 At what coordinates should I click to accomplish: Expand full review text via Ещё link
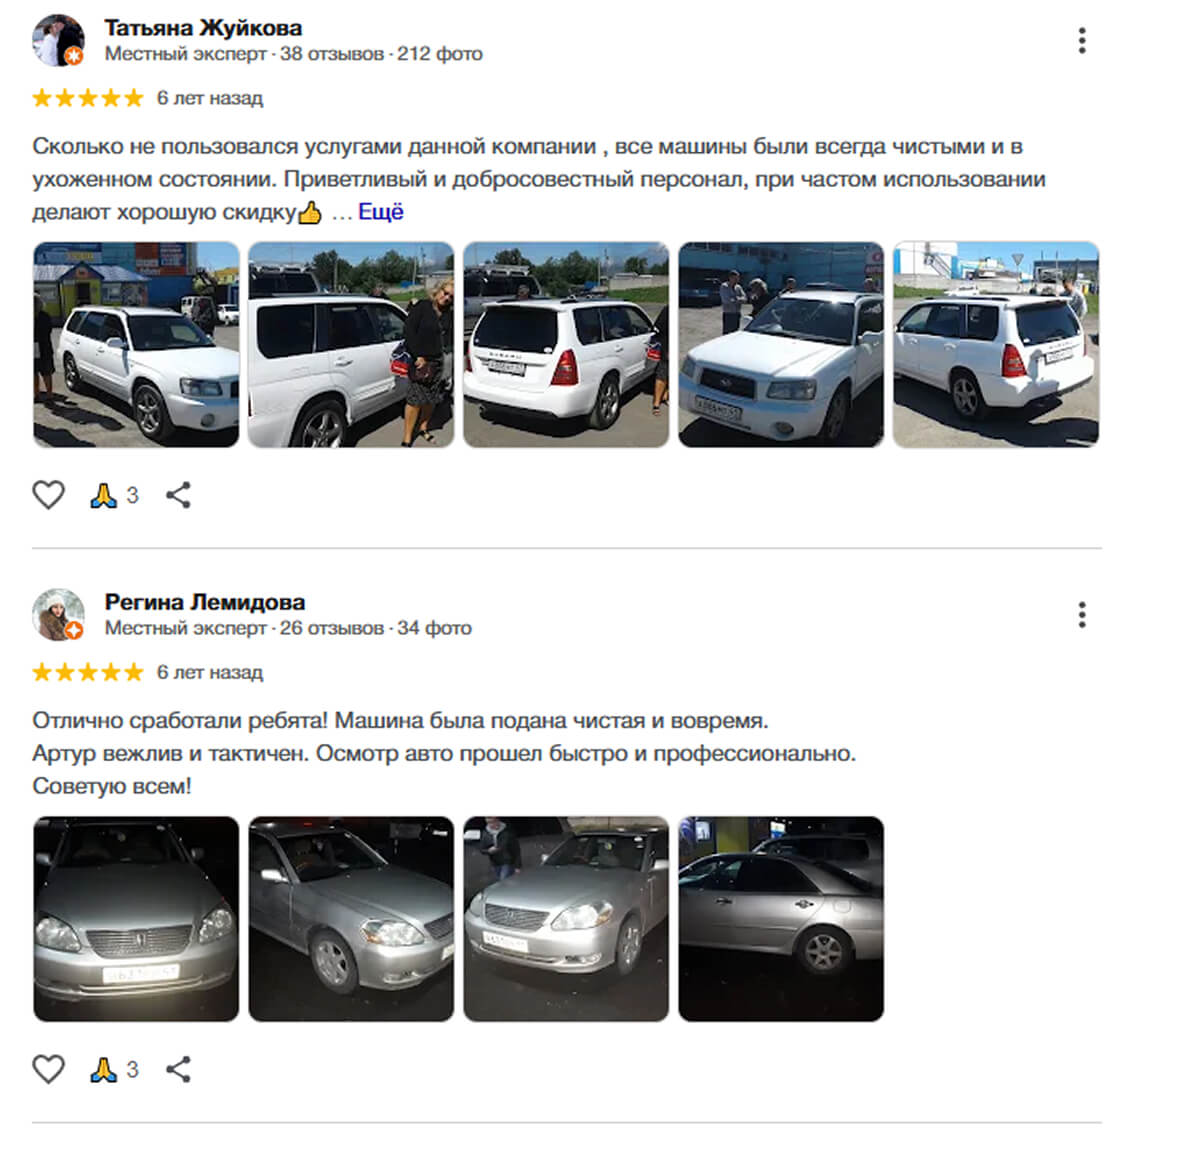click(x=380, y=212)
